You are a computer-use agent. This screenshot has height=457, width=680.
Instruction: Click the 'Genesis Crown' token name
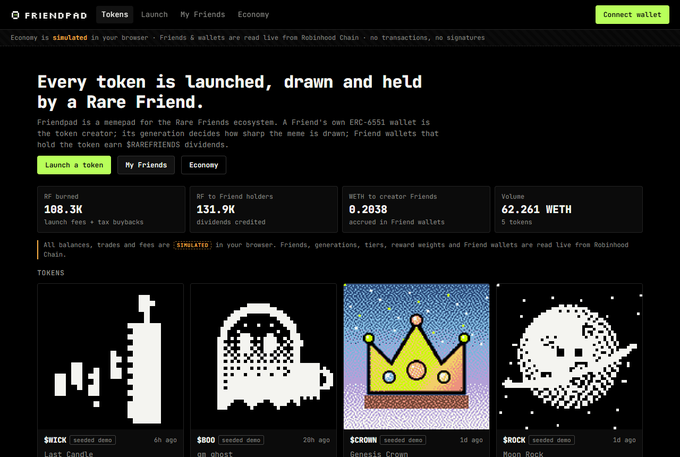(379, 454)
